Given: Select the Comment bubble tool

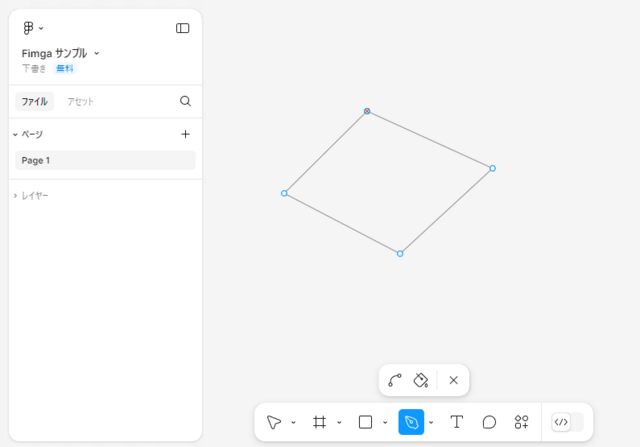Looking at the screenshot, I should pos(489,422).
